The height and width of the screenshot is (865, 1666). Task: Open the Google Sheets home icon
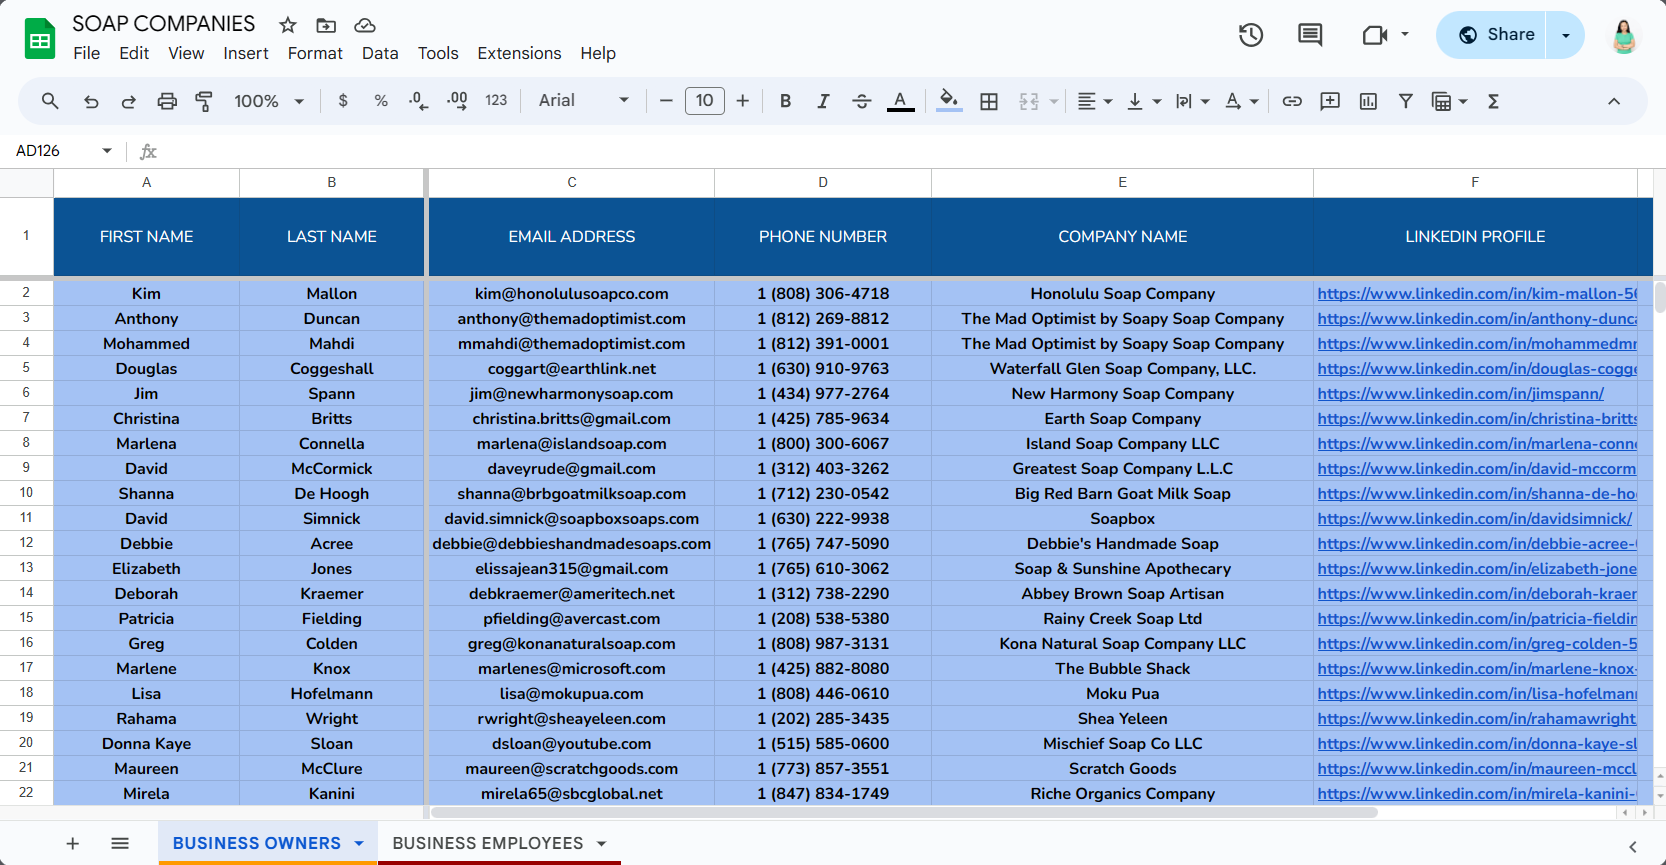coord(40,39)
